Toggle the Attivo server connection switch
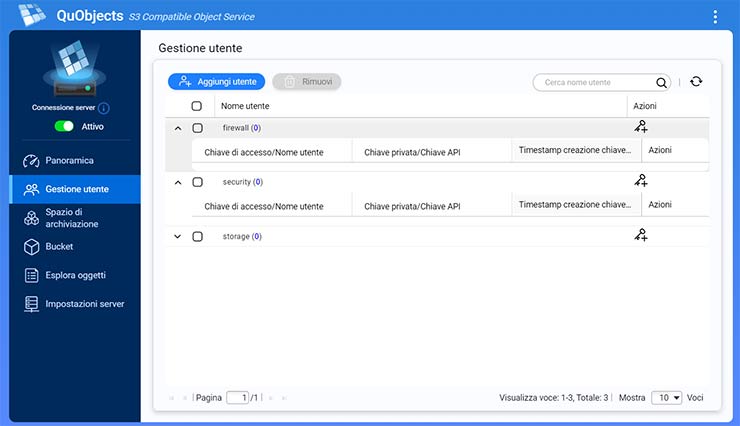The width and height of the screenshot is (740, 426). pyautogui.click(x=64, y=127)
